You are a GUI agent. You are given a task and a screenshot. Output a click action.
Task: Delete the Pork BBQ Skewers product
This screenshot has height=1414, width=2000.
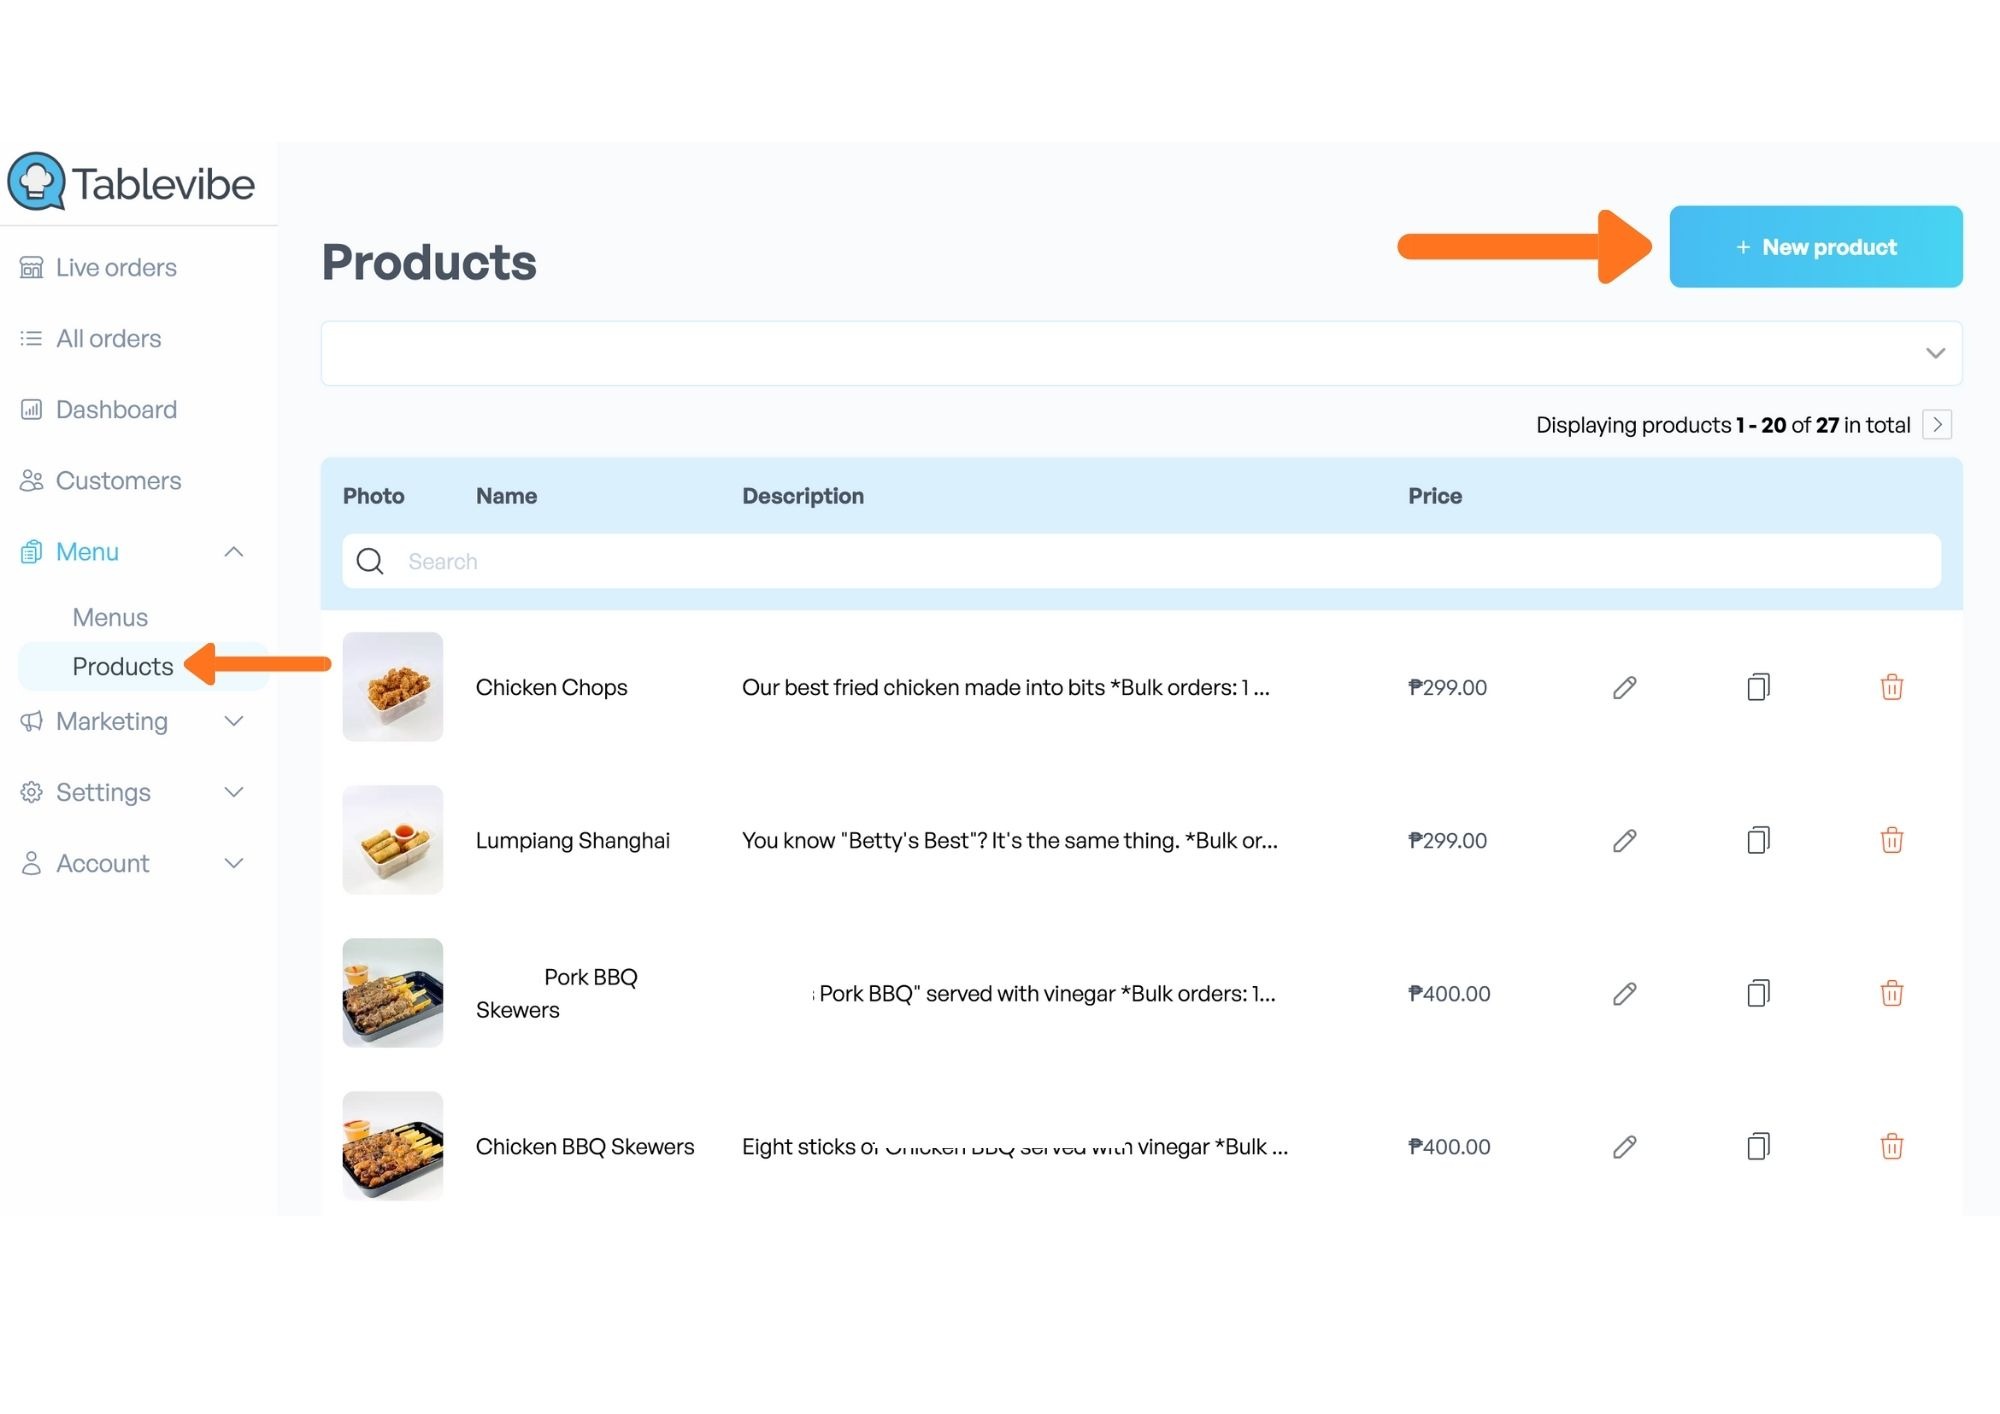pos(1891,993)
